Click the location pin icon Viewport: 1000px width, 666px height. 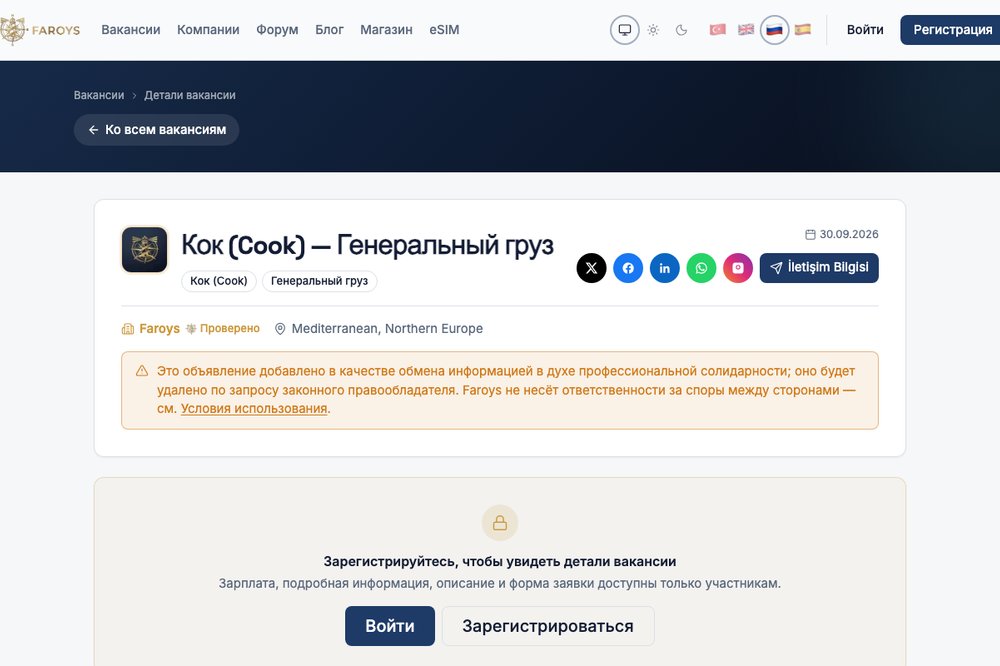pyautogui.click(x=280, y=329)
